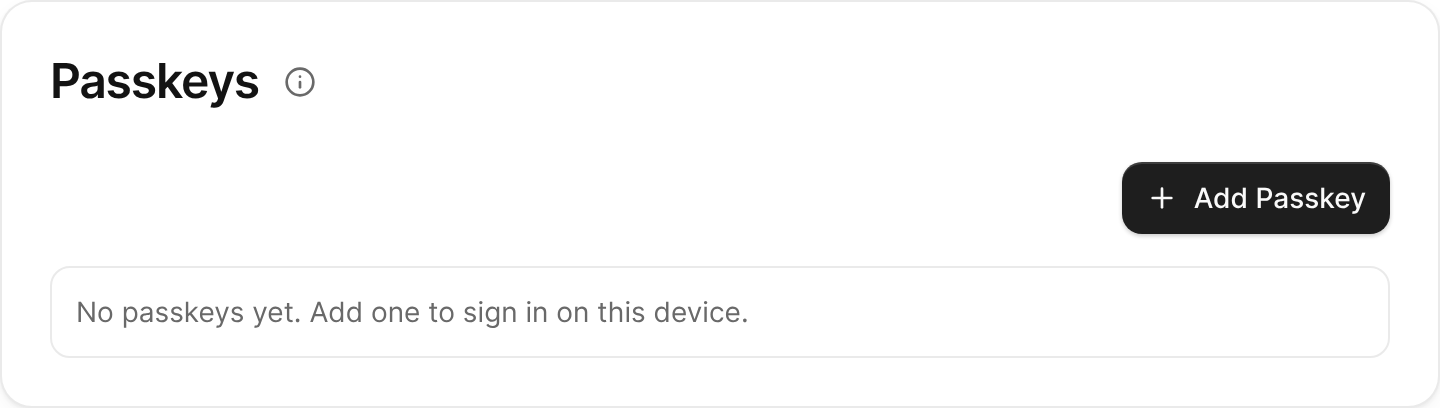Click the word "Passkeys" in the title

155,82
